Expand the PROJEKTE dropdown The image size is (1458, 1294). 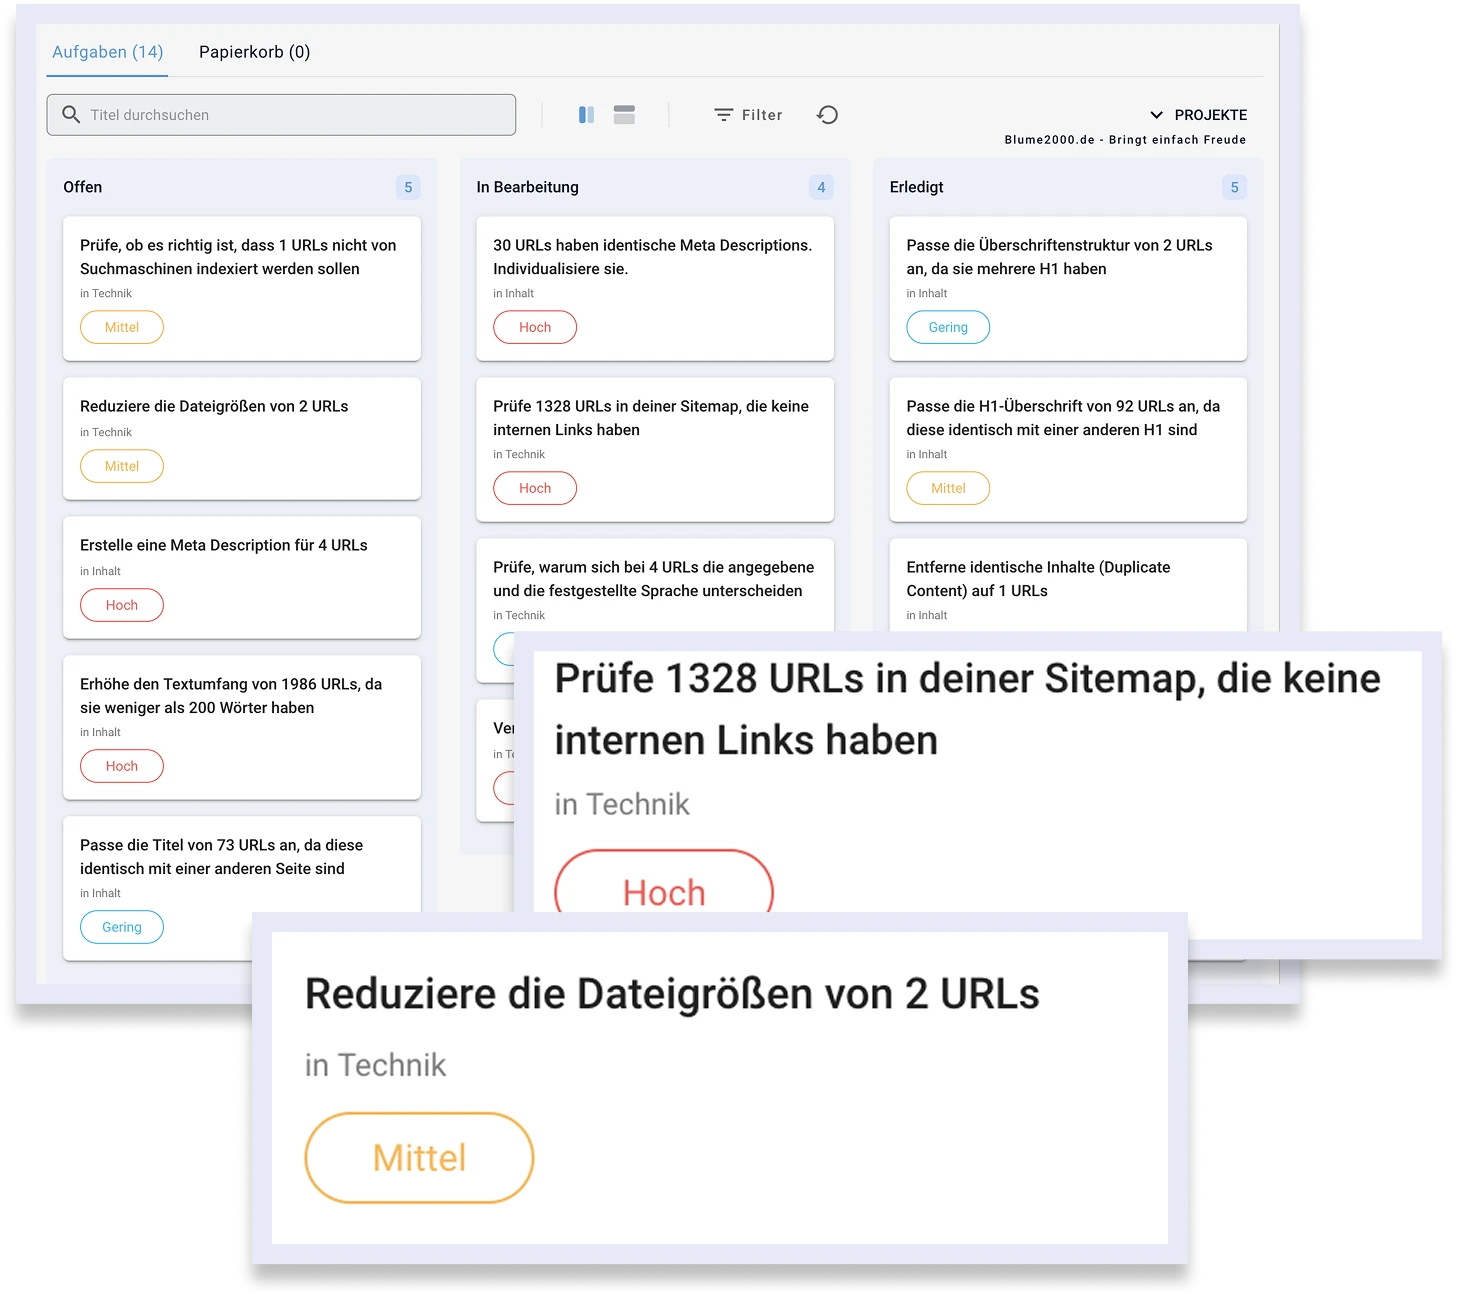point(1198,115)
